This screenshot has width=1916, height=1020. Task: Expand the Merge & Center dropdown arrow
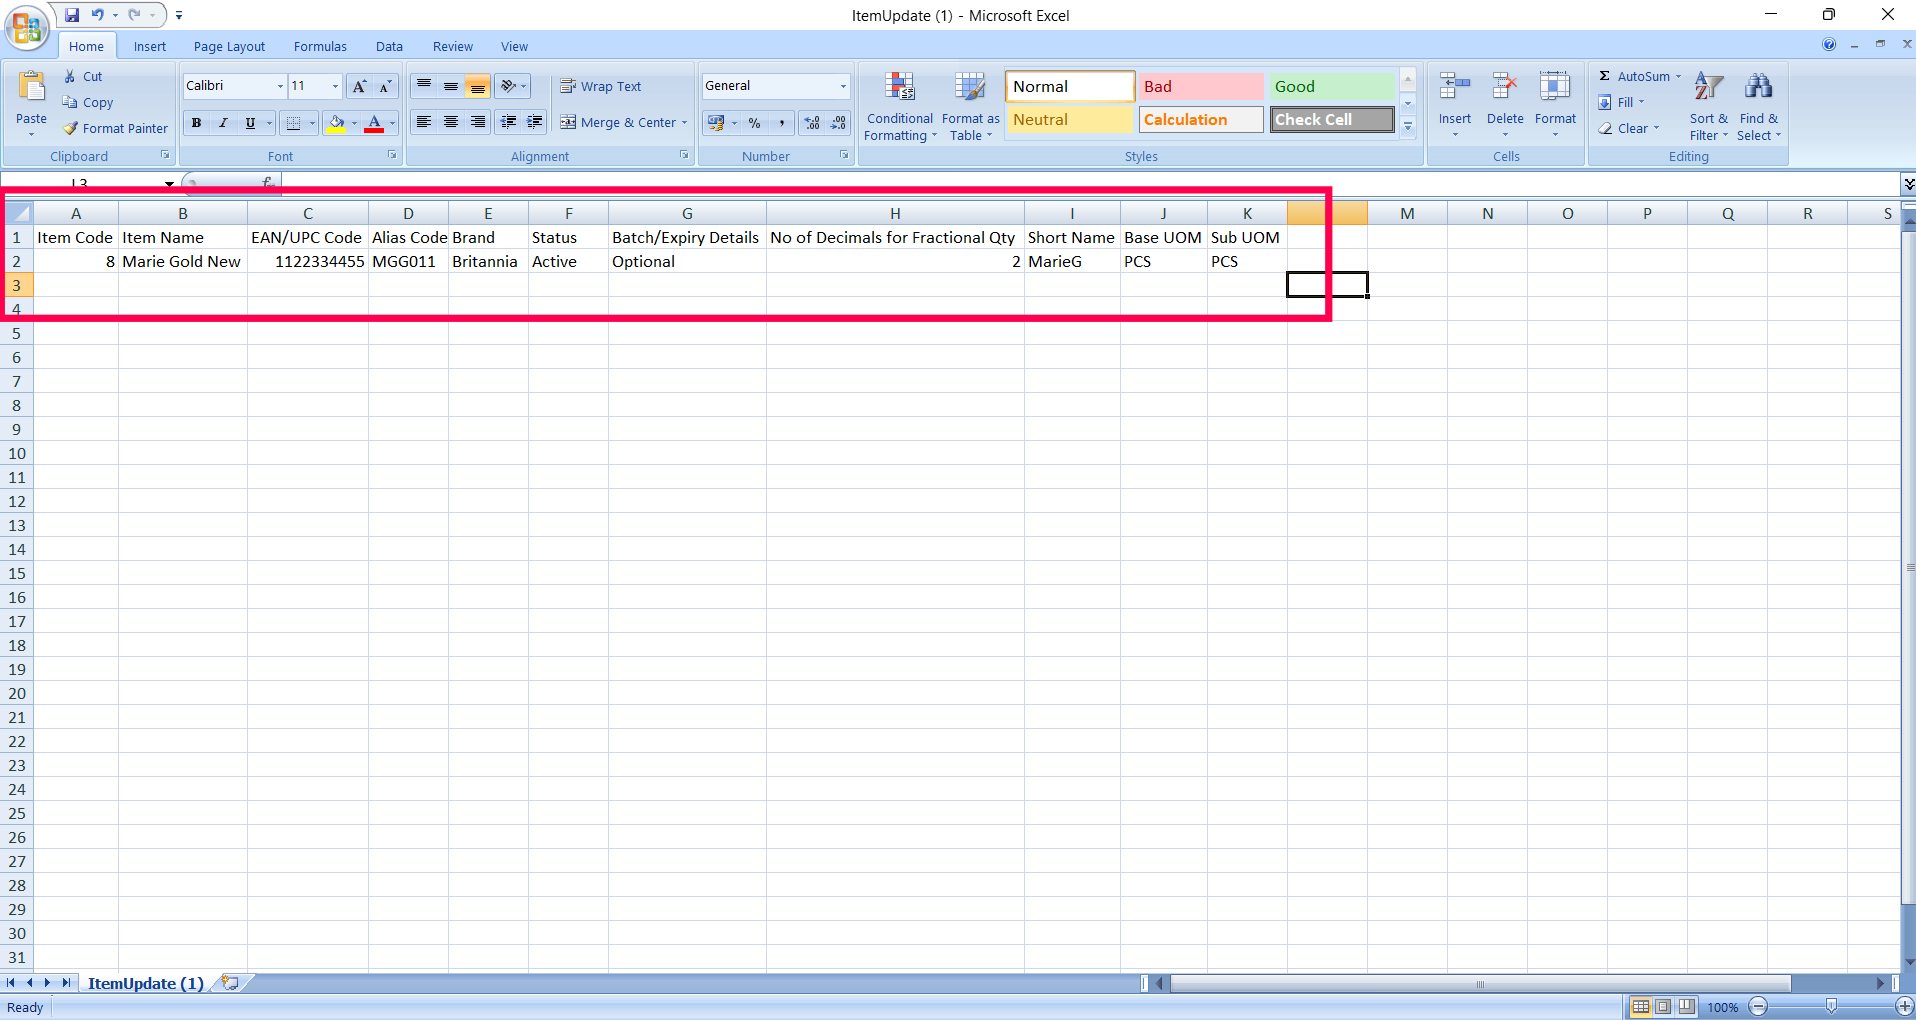(685, 123)
